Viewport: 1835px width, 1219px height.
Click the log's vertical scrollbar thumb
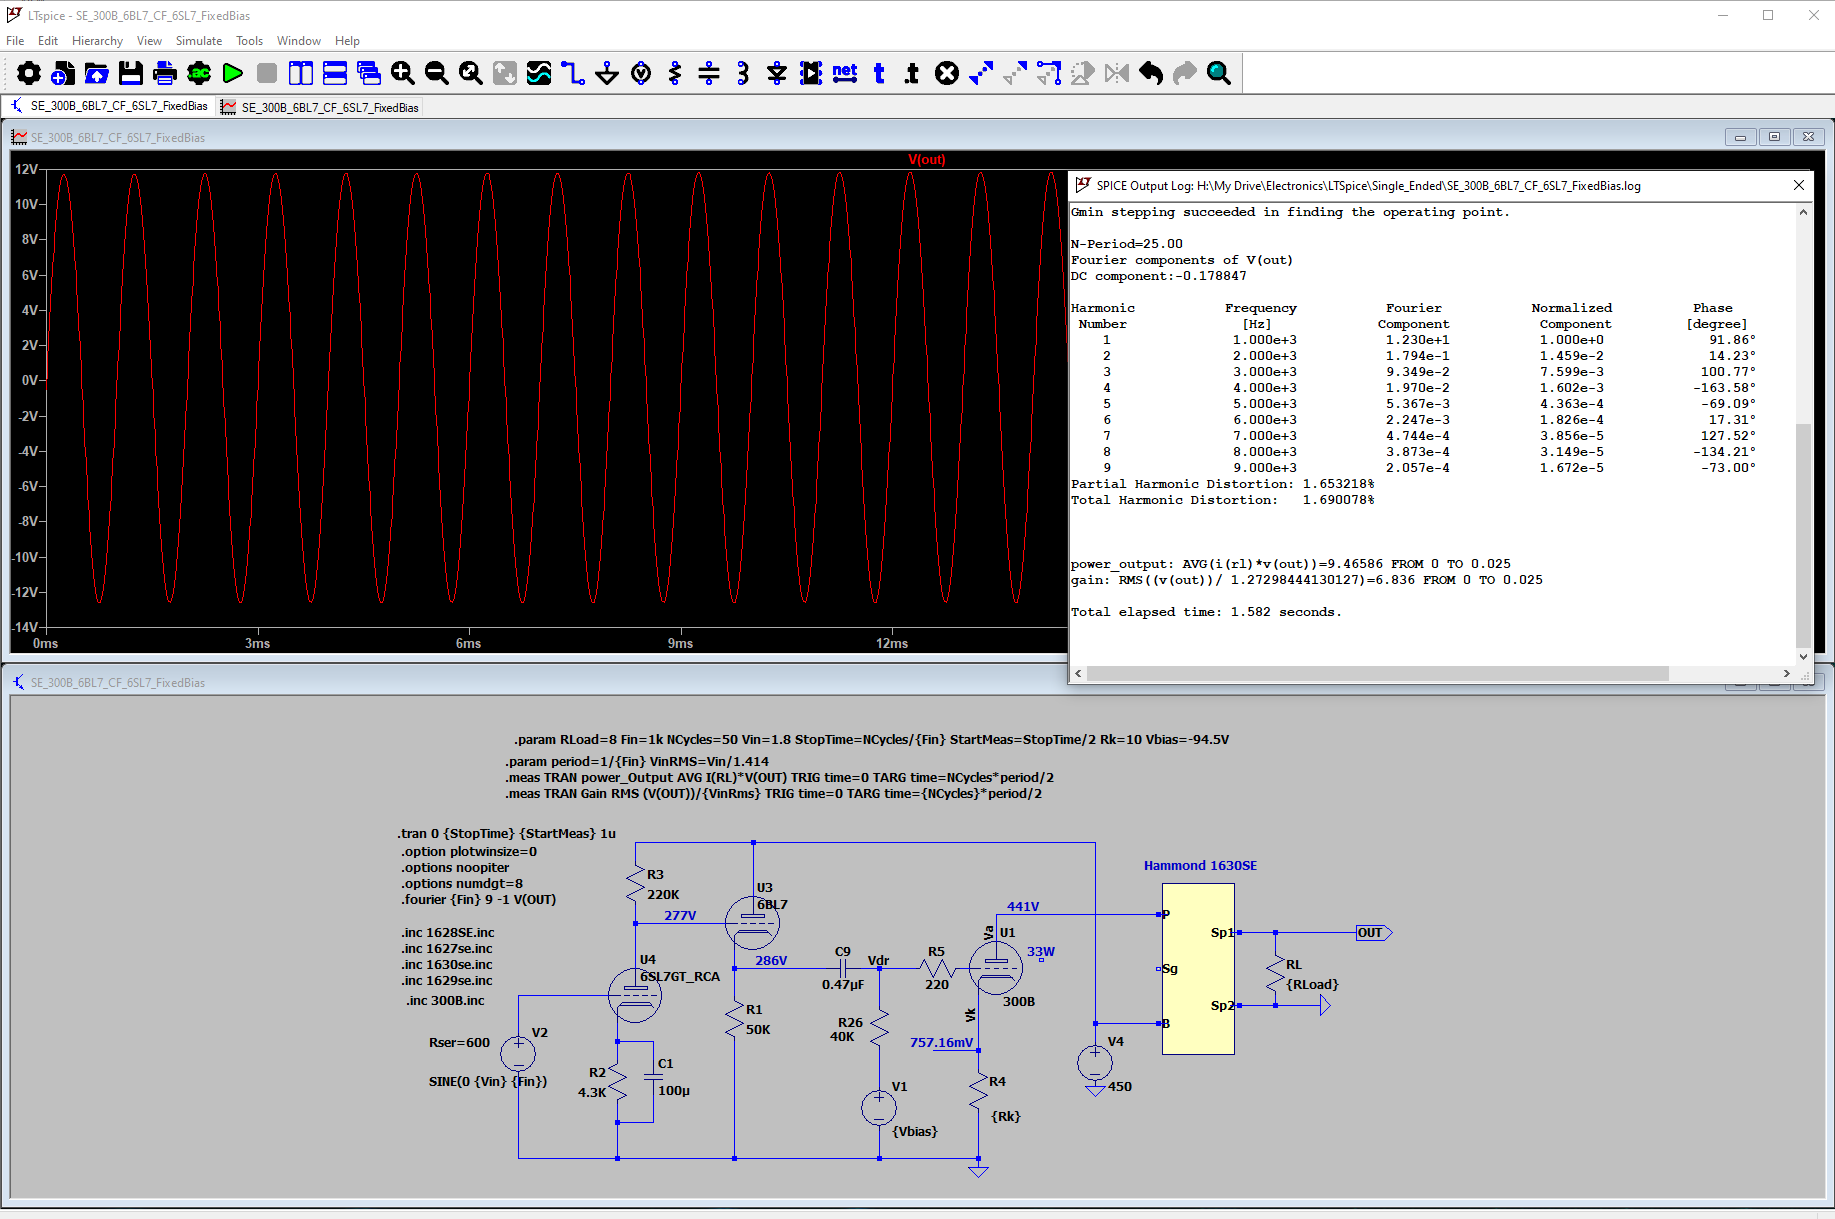1803,535
